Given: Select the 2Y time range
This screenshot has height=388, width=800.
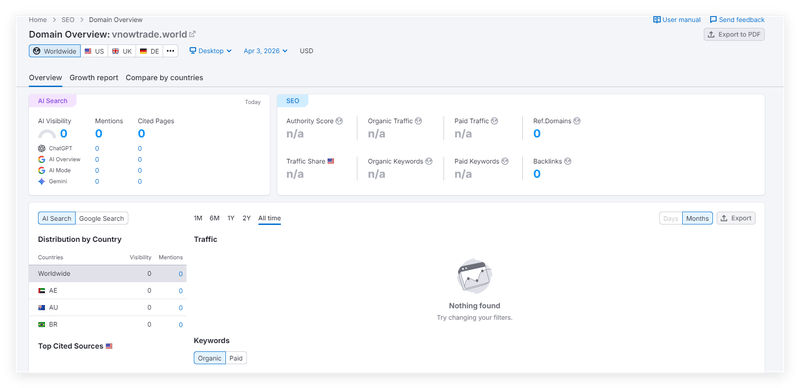Looking at the screenshot, I should [246, 219].
